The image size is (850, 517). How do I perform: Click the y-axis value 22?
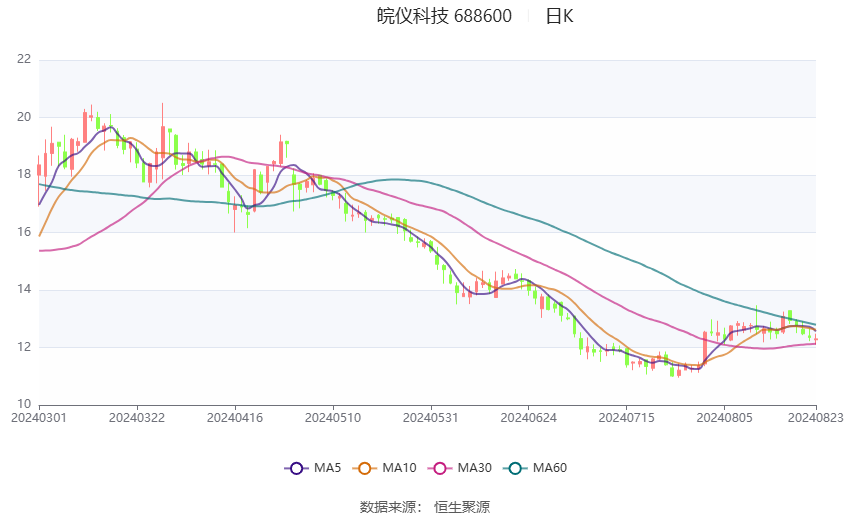coord(24,59)
